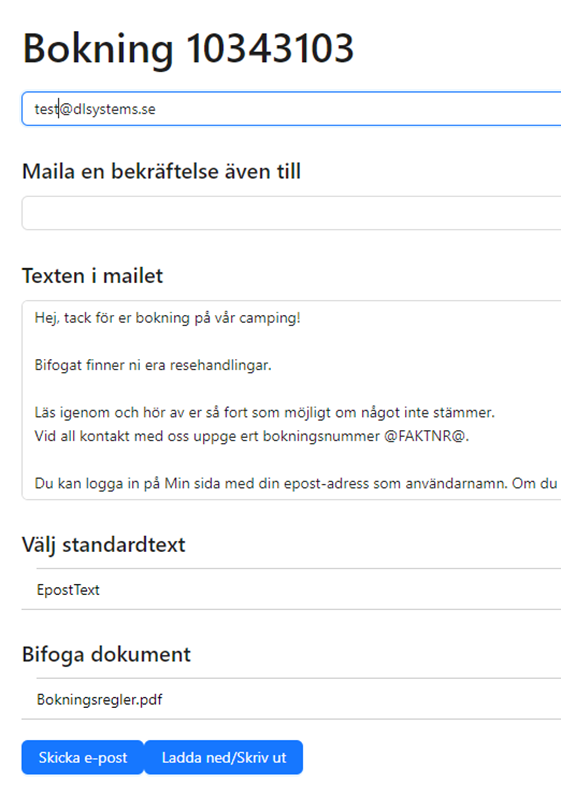Place cursor on the 'Hej, tack för er bokning' line
This screenshot has width=561, height=796.
pos(168,318)
